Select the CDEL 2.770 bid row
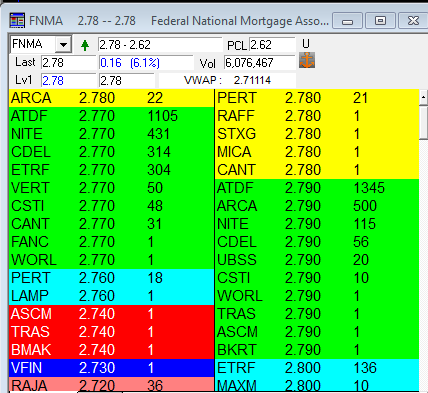This screenshot has height=393, width=428. pos(111,152)
